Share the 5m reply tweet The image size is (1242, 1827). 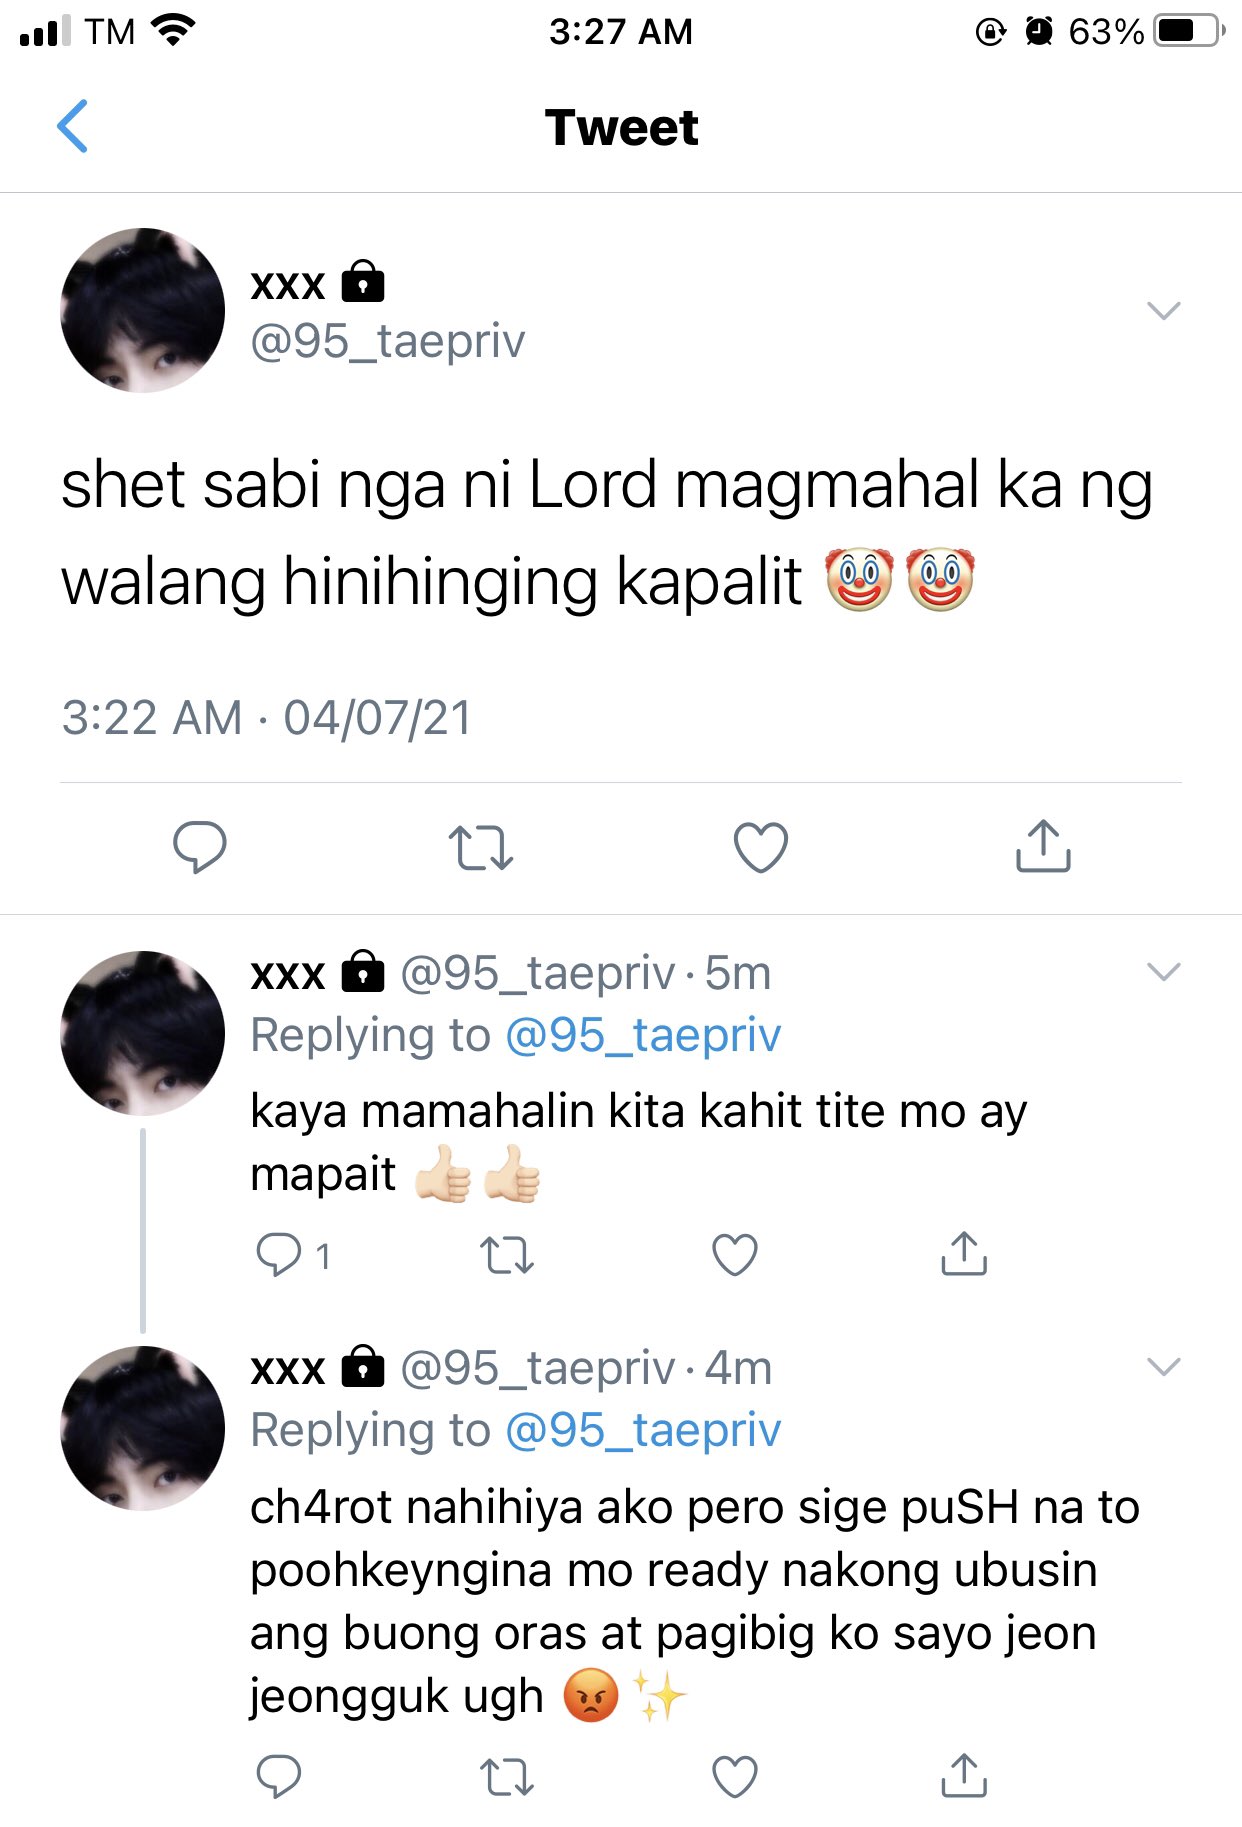(964, 1254)
